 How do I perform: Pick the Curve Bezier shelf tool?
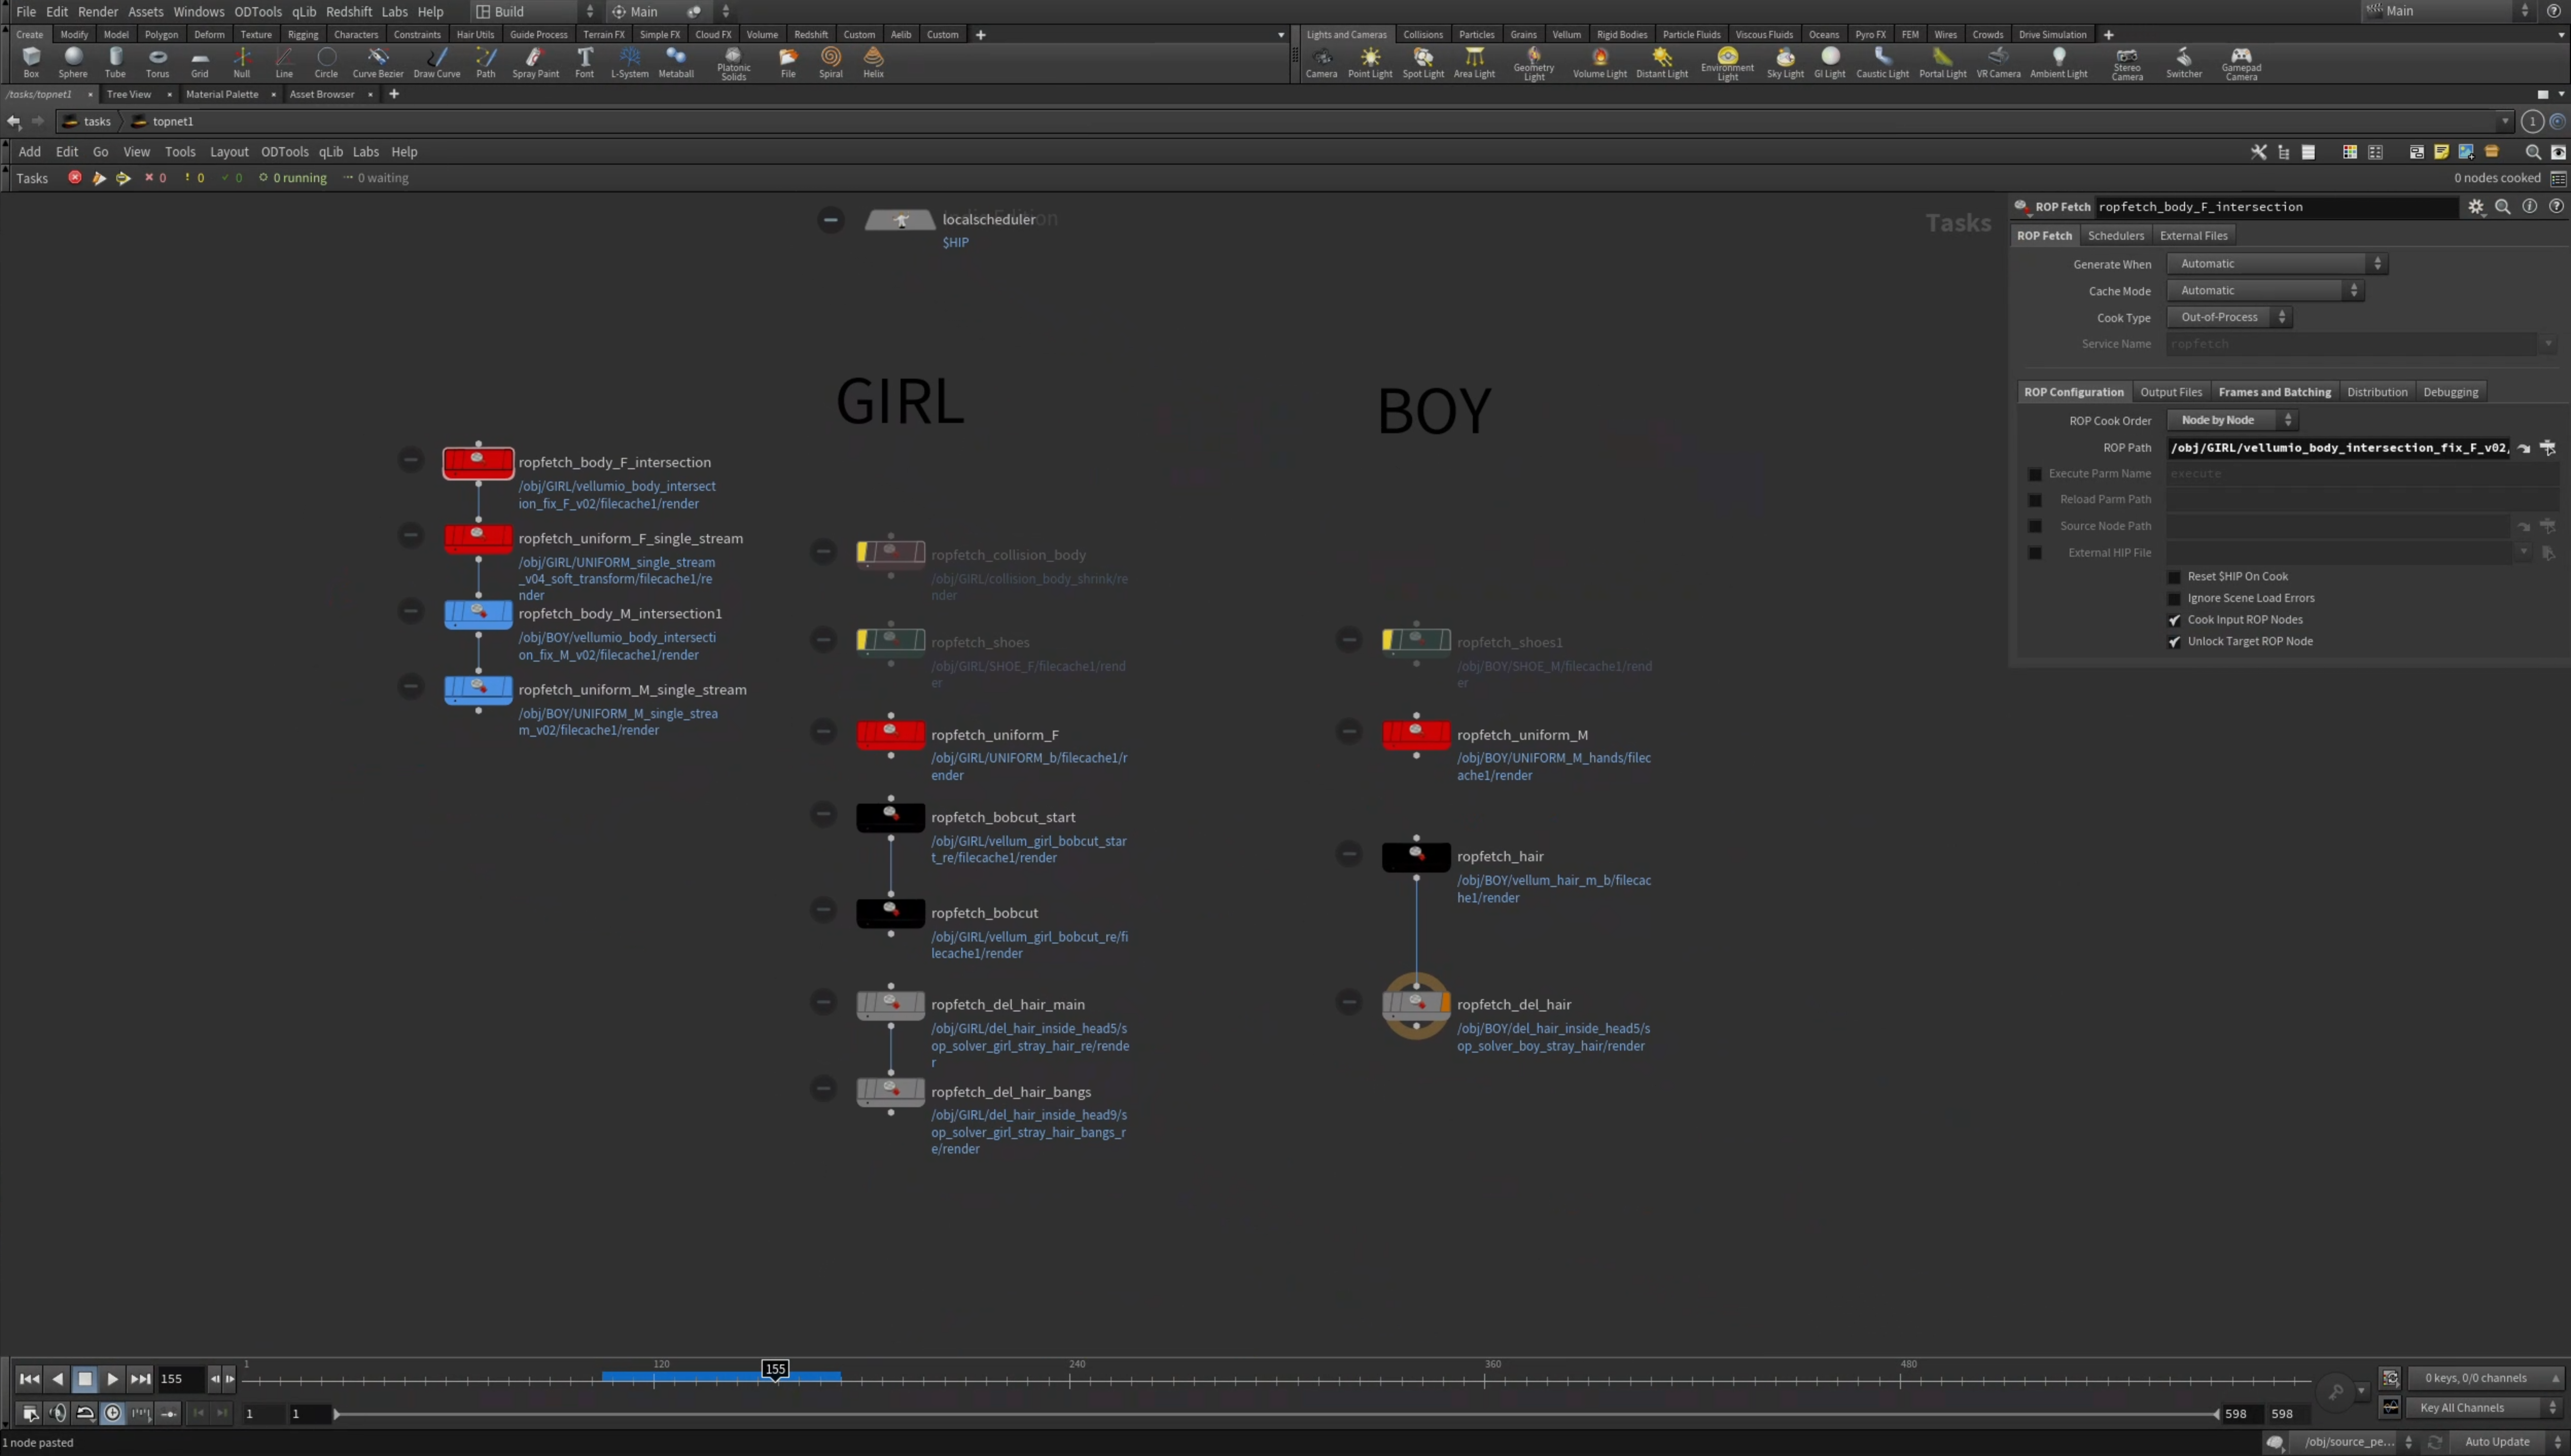pos(378,62)
